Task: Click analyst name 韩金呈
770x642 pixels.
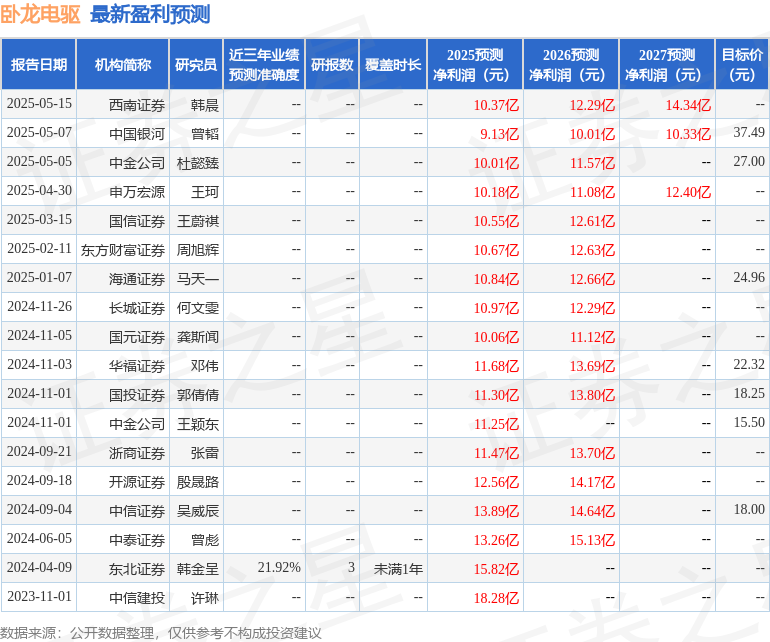Action: [197, 569]
